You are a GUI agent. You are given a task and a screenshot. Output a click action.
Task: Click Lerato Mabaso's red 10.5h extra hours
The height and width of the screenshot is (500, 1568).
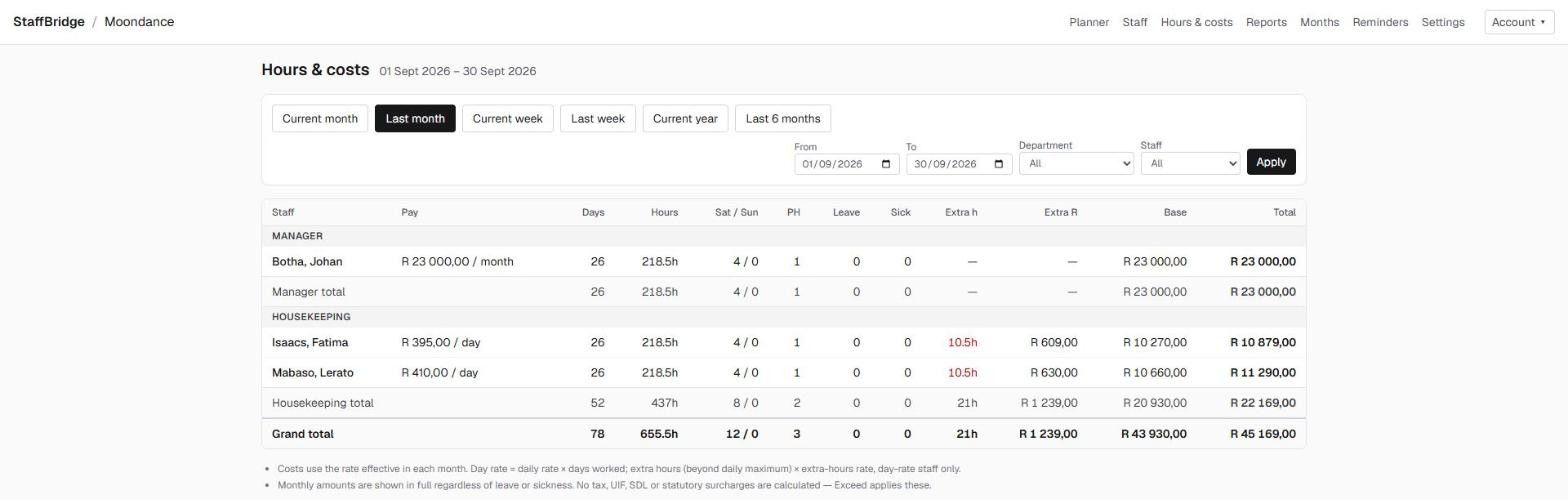pos(963,373)
